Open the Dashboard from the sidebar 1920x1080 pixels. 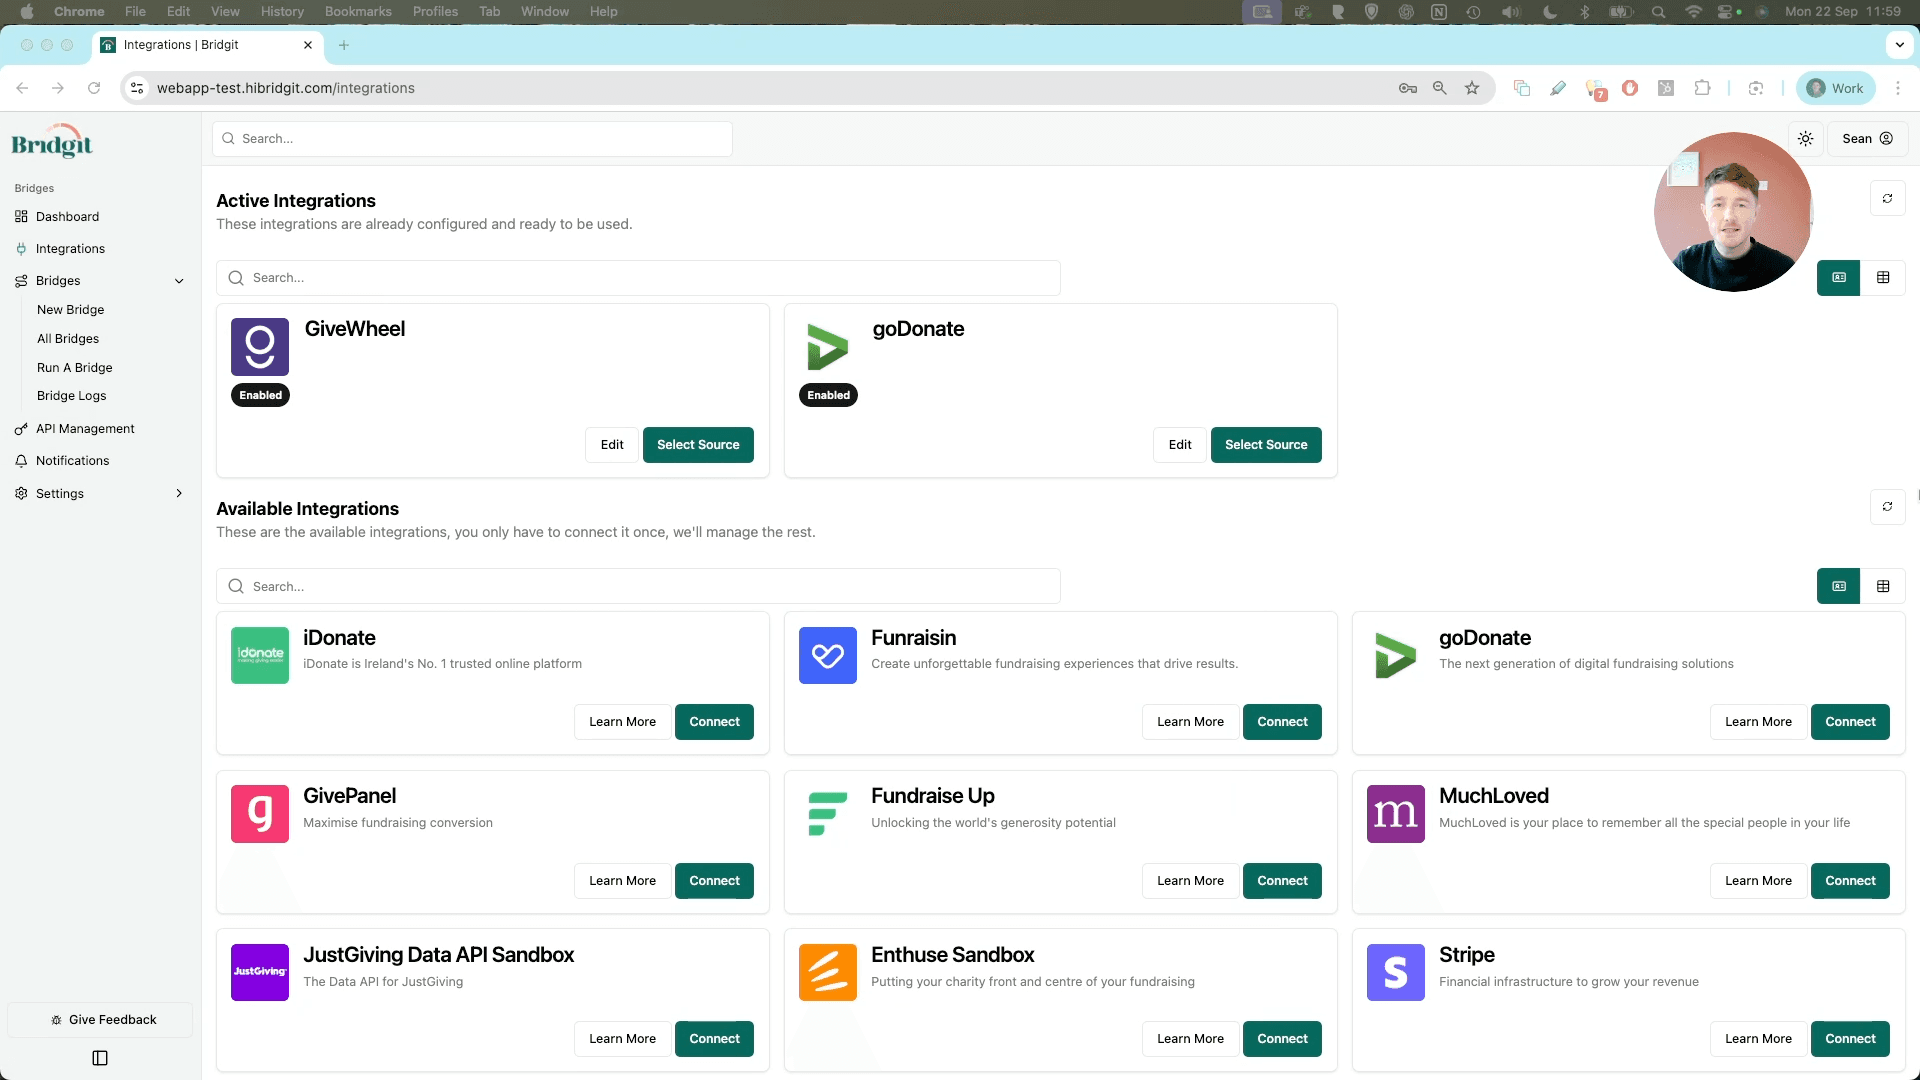(67, 216)
